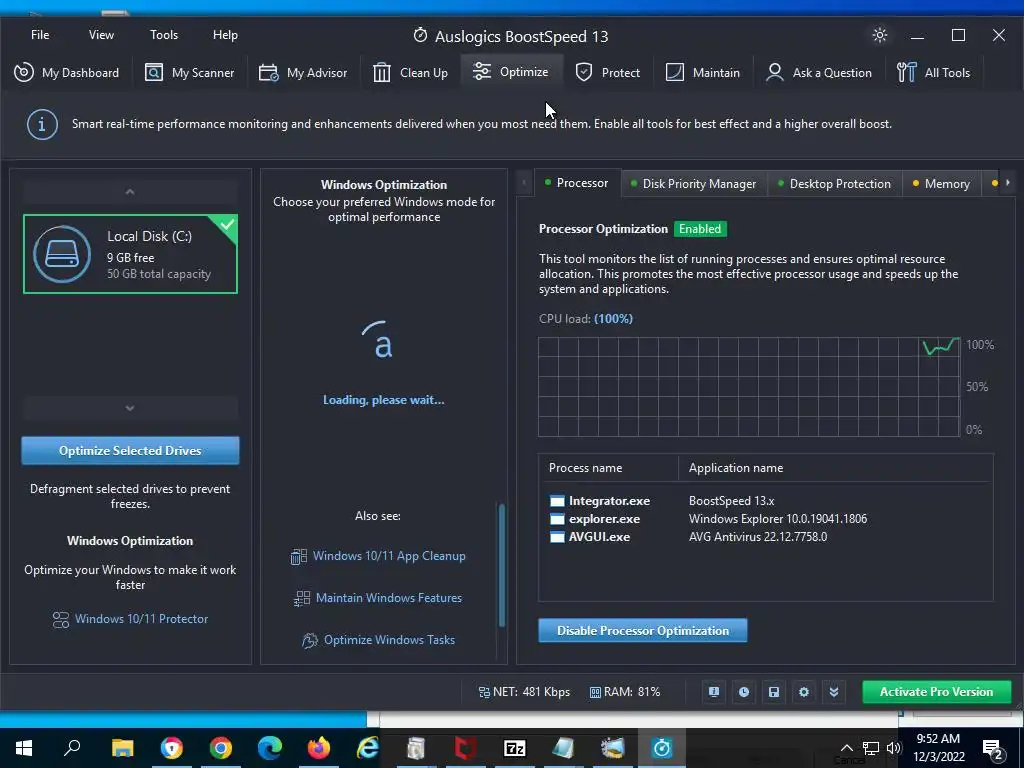This screenshot has height=768, width=1024.
Task: Toggle the light/dark theme sun icon
Action: pyautogui.click(x=880, y=35)
